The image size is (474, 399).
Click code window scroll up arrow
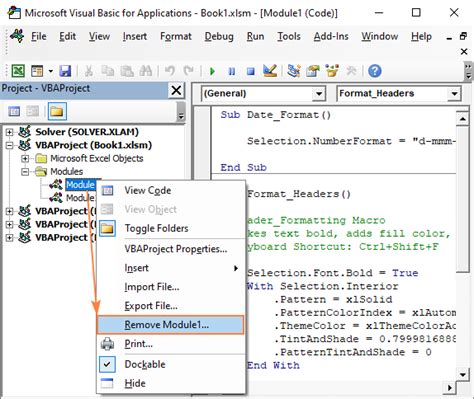[463, 119]
